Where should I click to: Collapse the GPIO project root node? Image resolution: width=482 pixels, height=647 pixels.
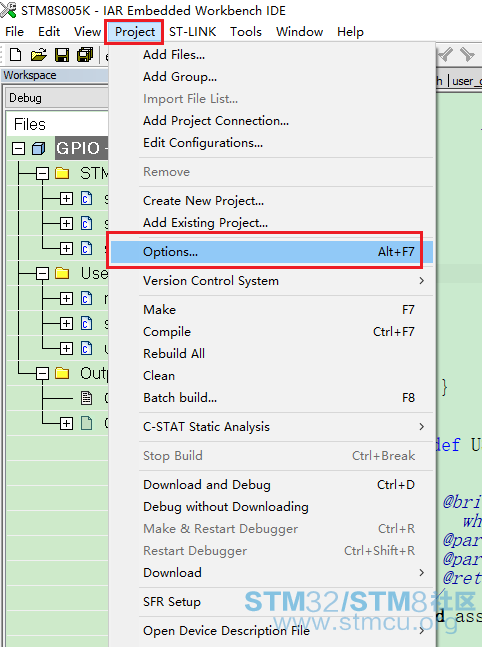[x=18, y=149]
